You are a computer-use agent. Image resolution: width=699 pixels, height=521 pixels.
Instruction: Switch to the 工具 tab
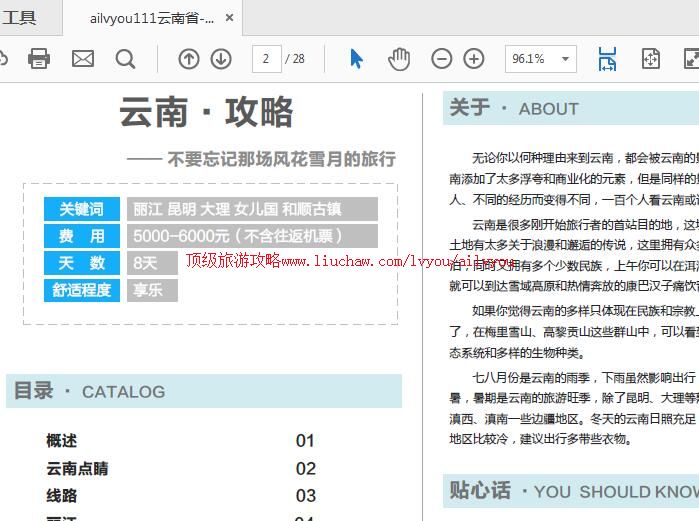click(20, 17)
